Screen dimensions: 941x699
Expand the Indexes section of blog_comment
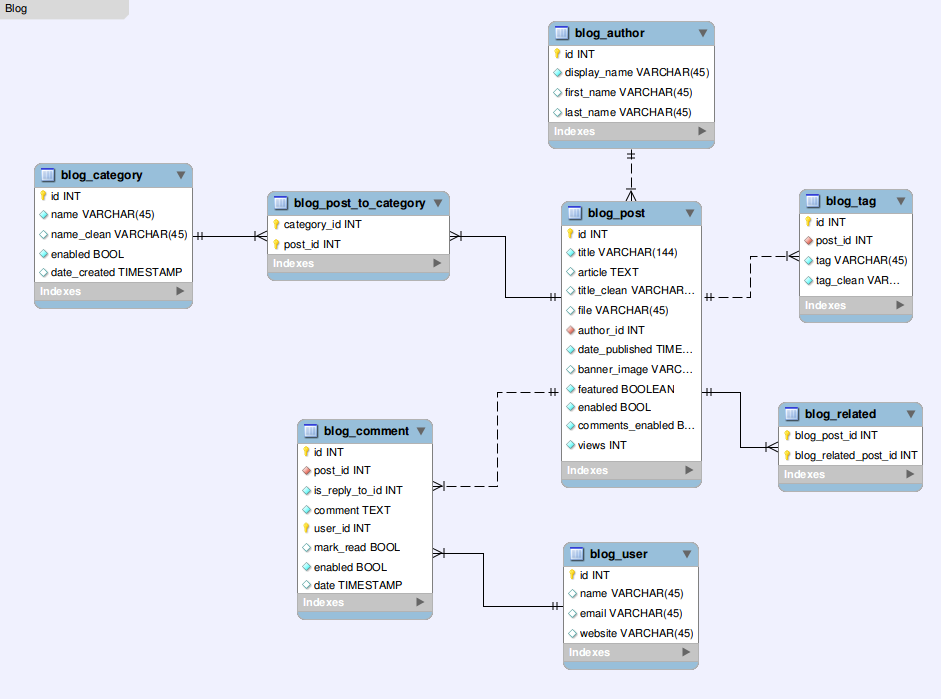pos(364,603)
